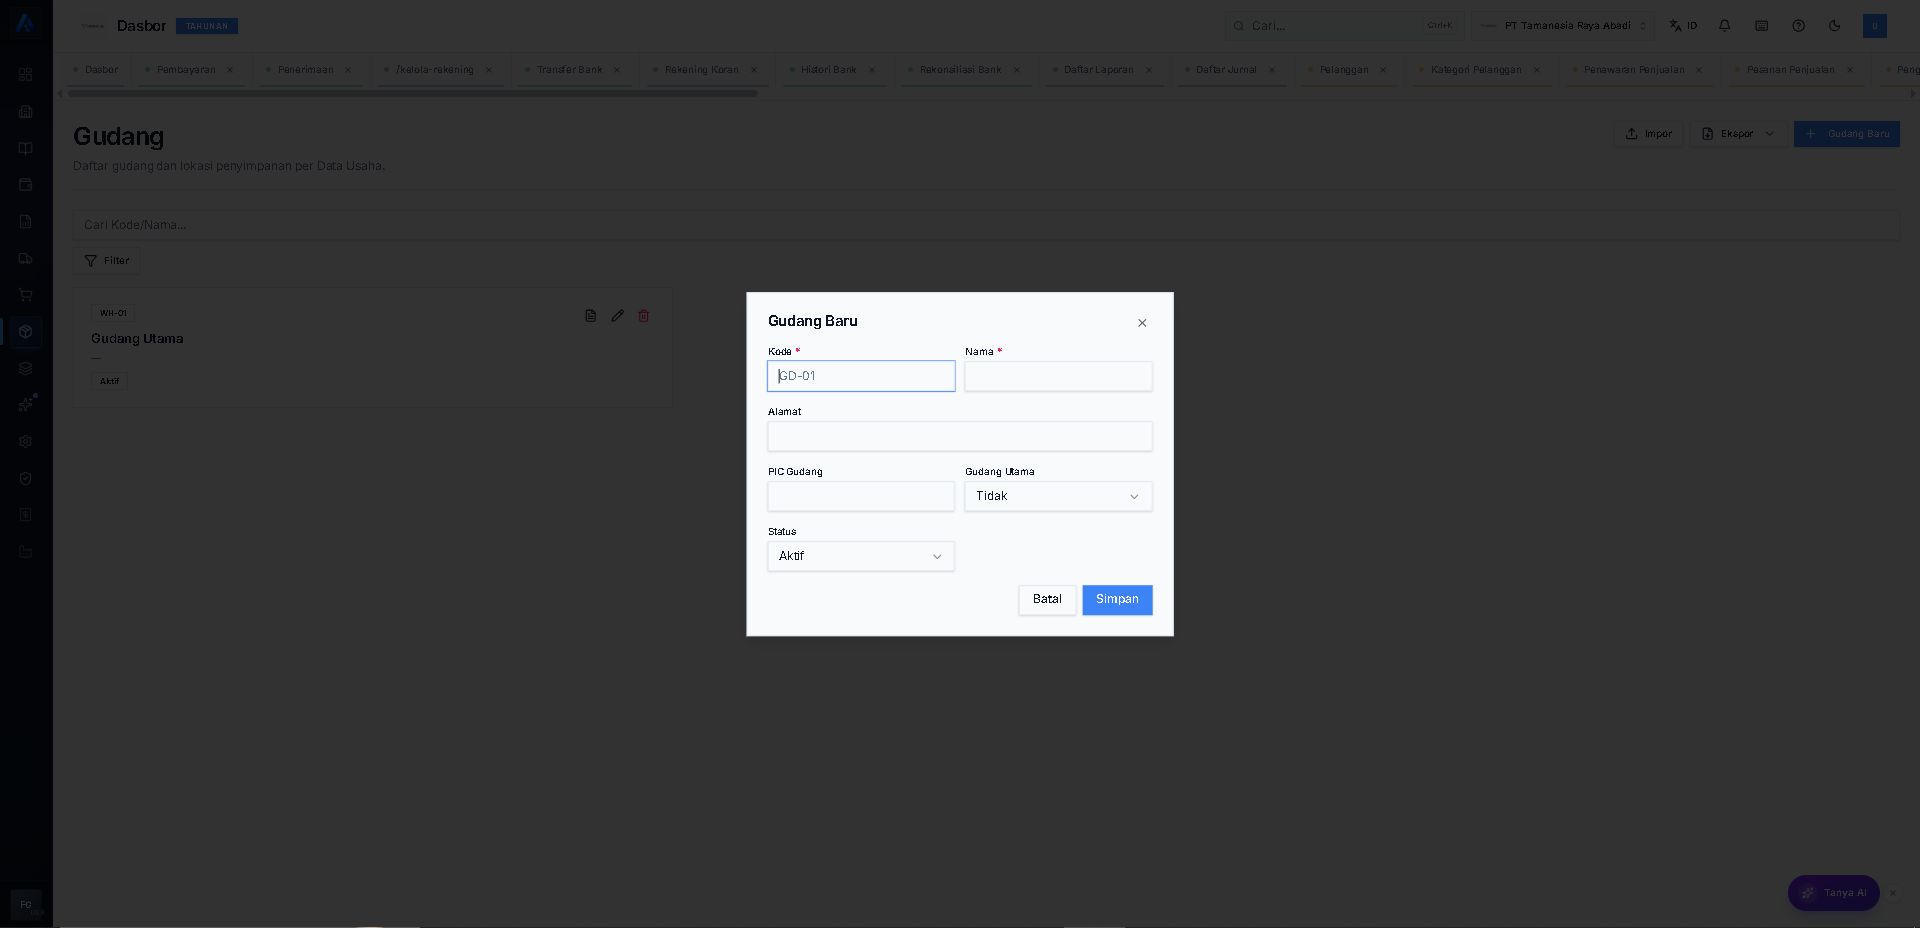Image resolution: width=1920 pixels, height=928 pixels.
Task: Click the Batal button
Action: tap(1047, 599)
